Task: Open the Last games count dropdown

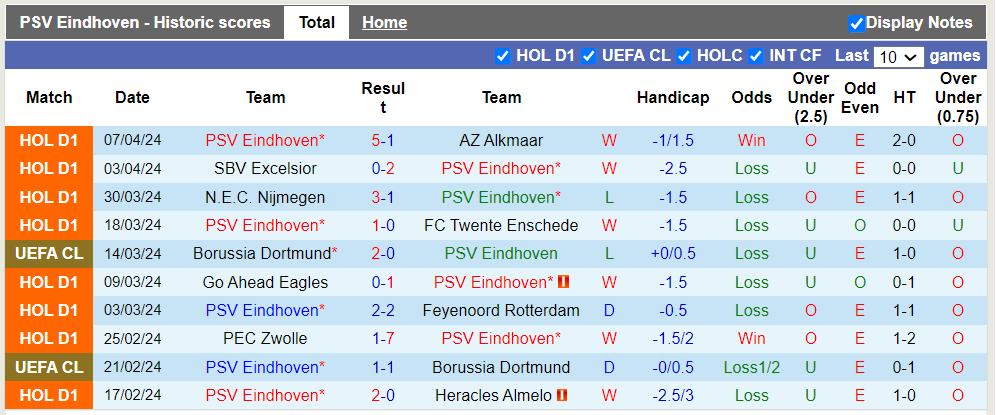Action: tap(898, 57)
